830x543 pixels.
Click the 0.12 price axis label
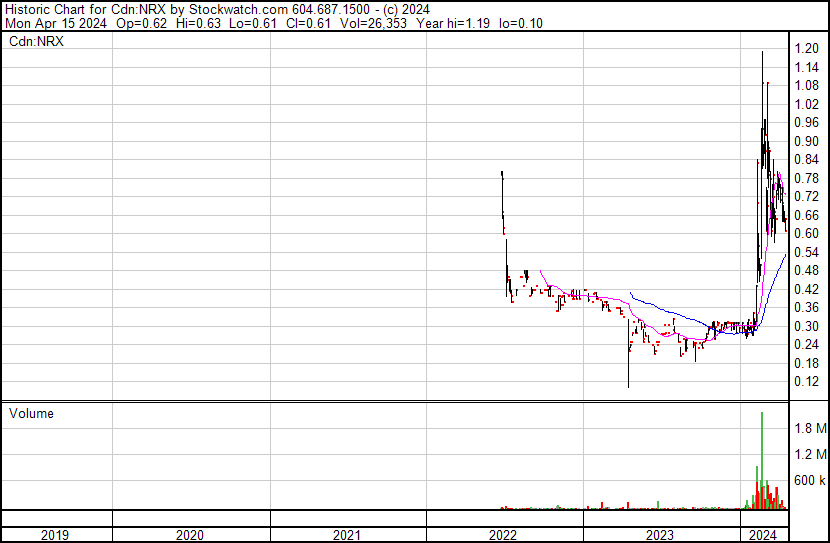tap(806, 382)
